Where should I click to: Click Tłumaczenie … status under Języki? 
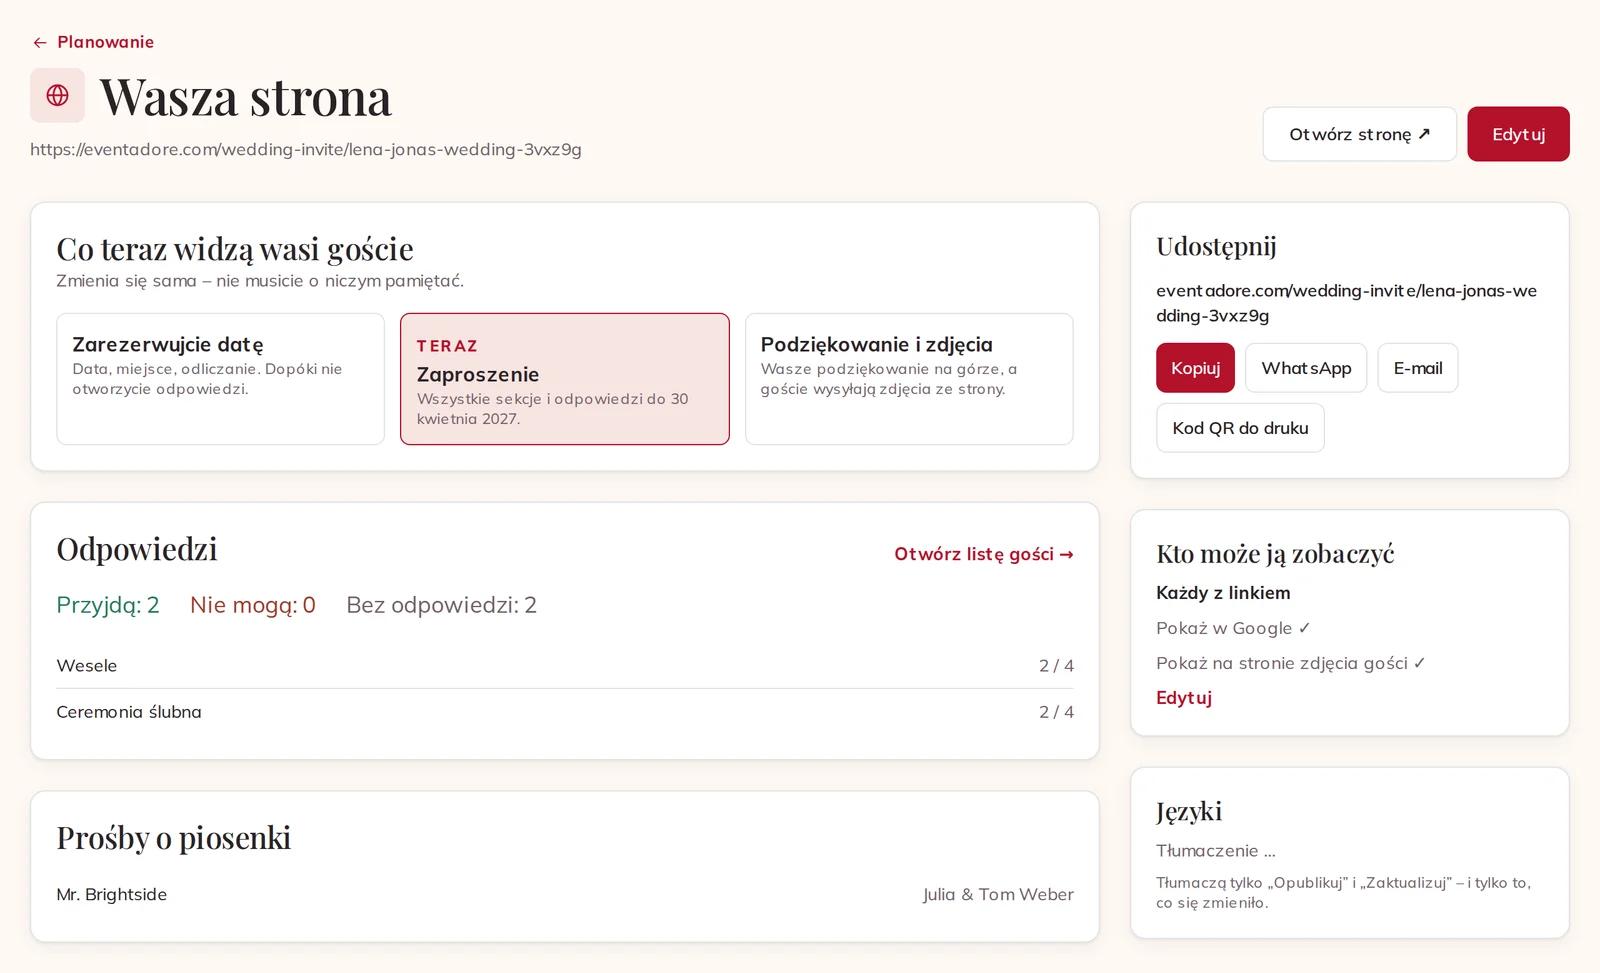click(x=1216, y=851)
